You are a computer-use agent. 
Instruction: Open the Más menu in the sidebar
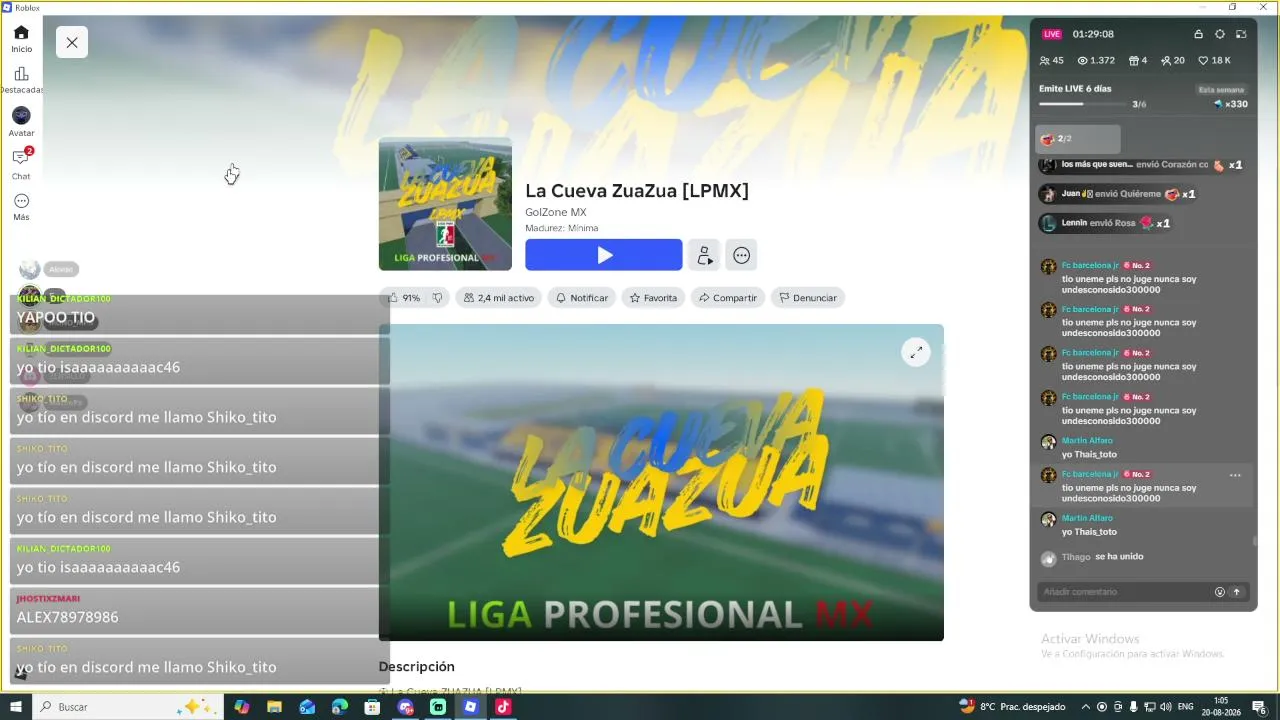pos(21,207)
